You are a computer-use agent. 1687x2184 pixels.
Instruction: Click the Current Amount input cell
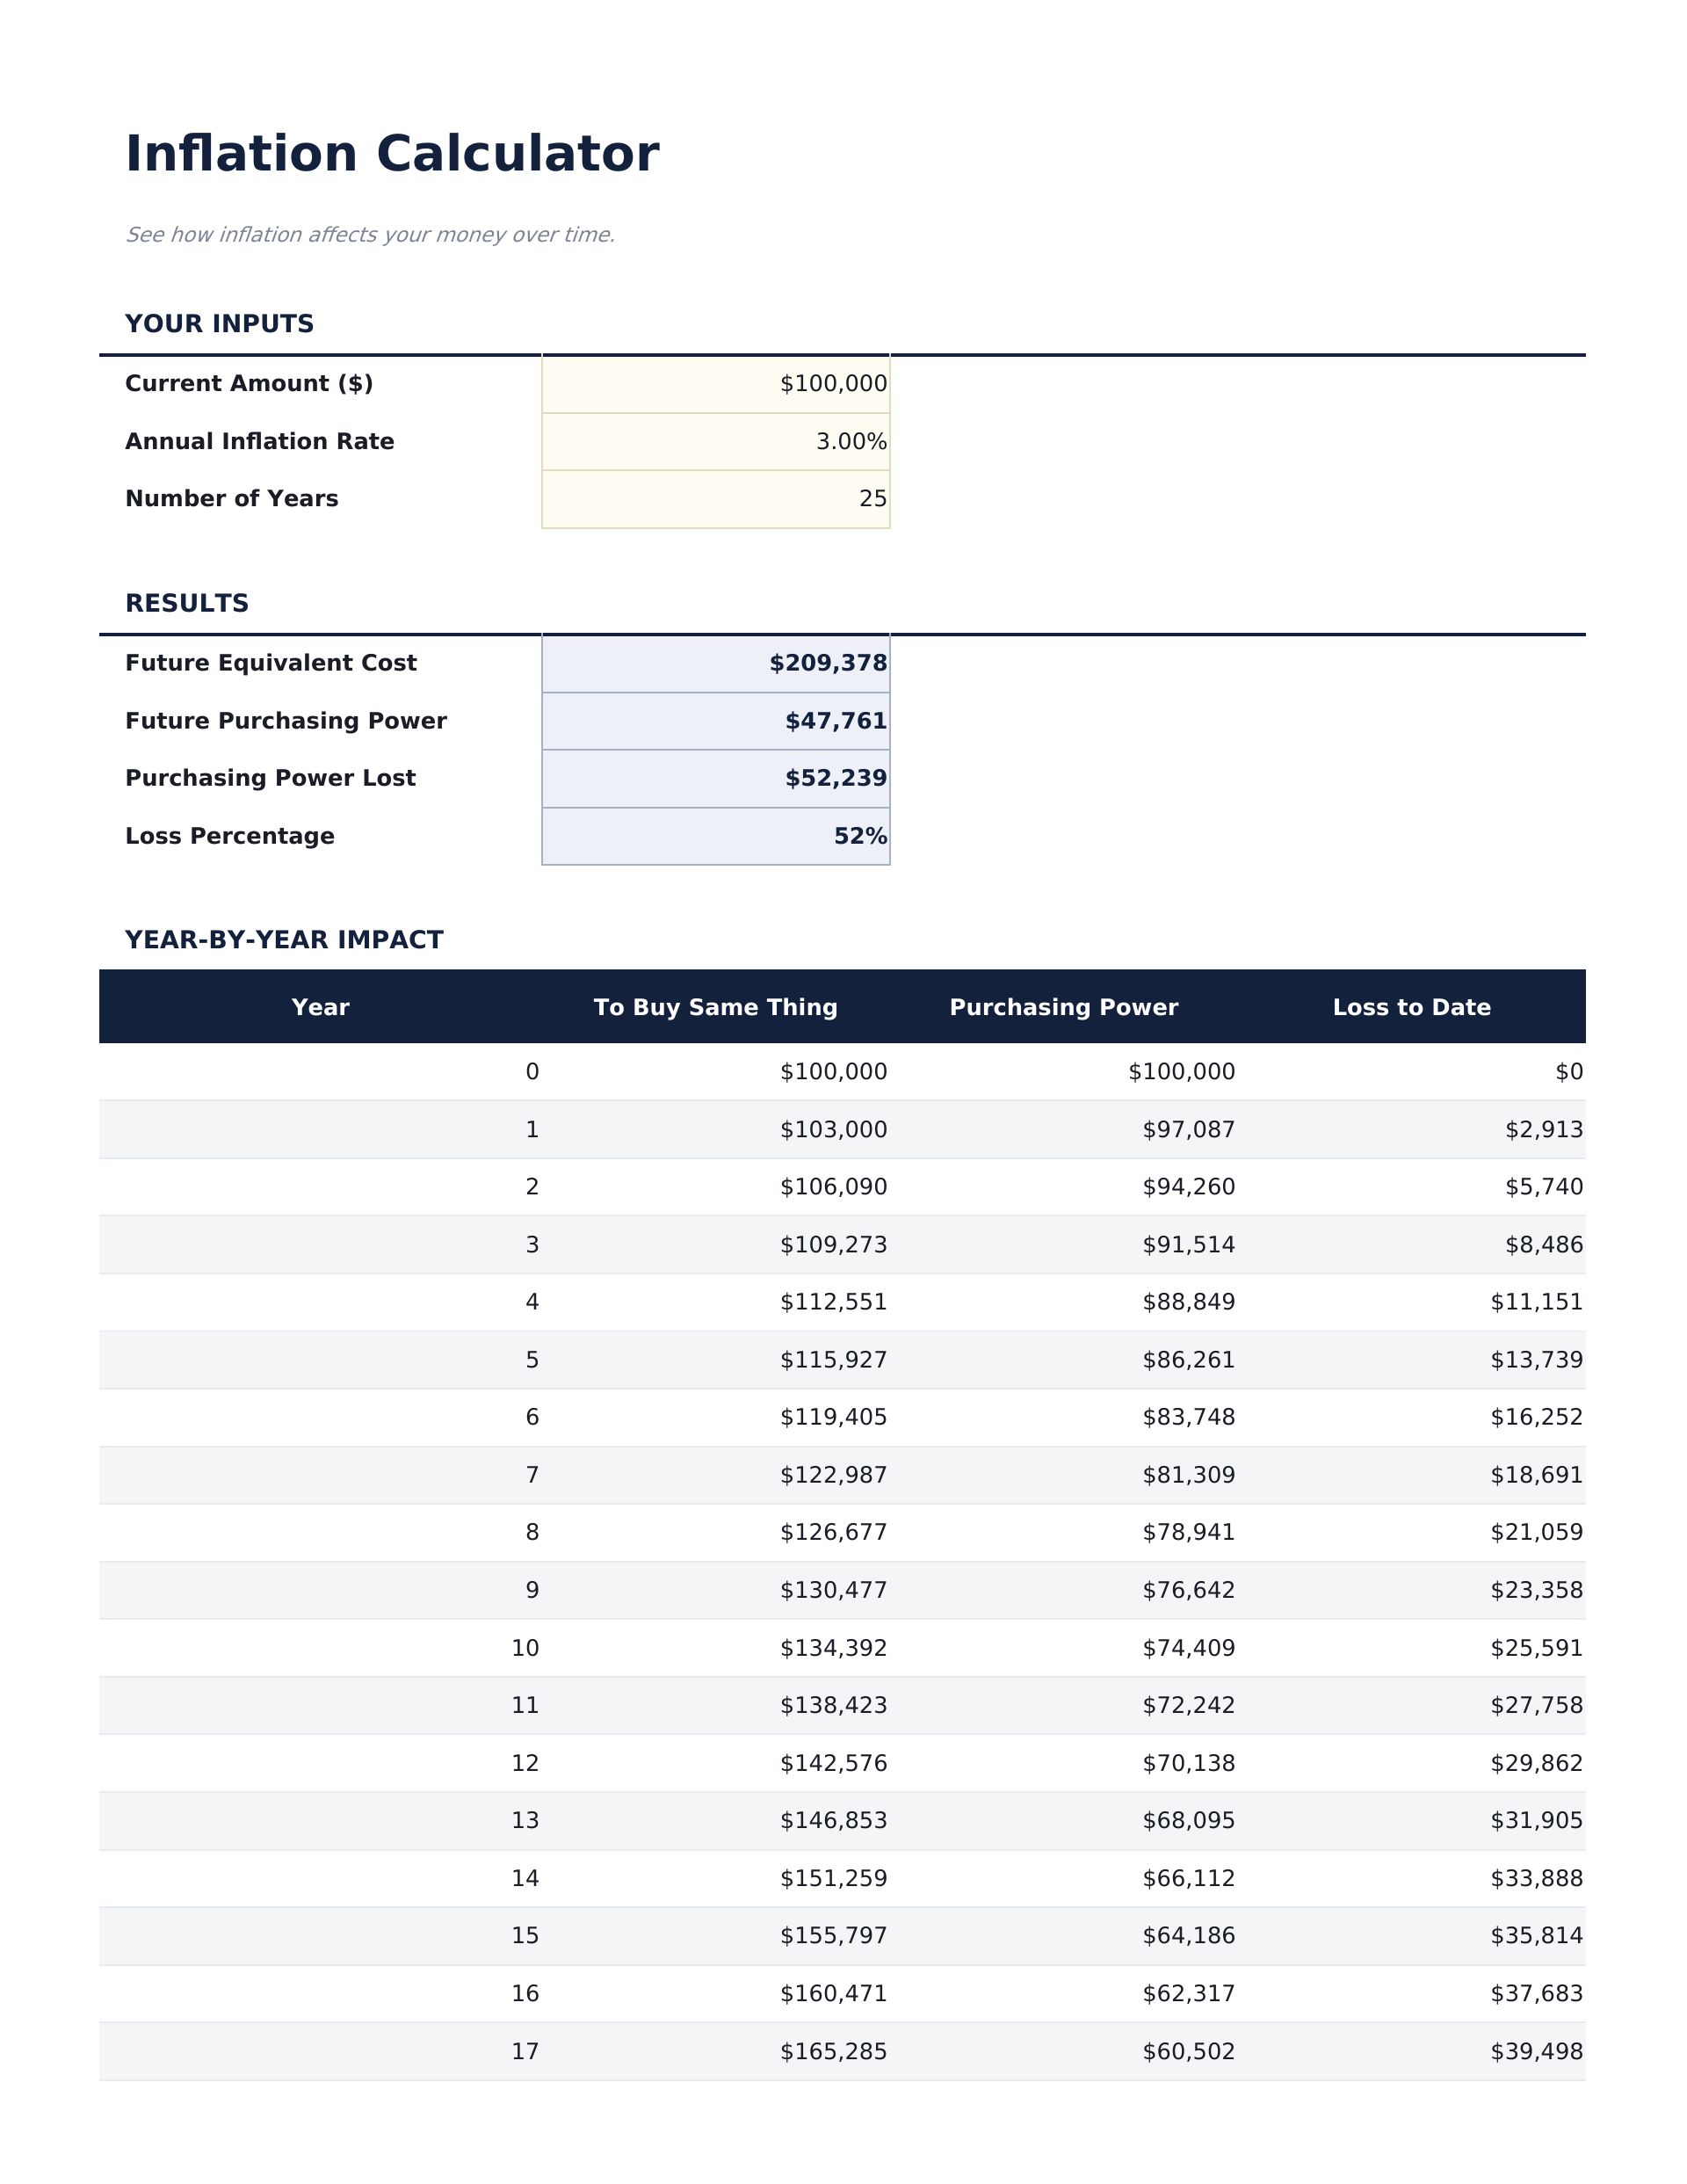point(715,384)
